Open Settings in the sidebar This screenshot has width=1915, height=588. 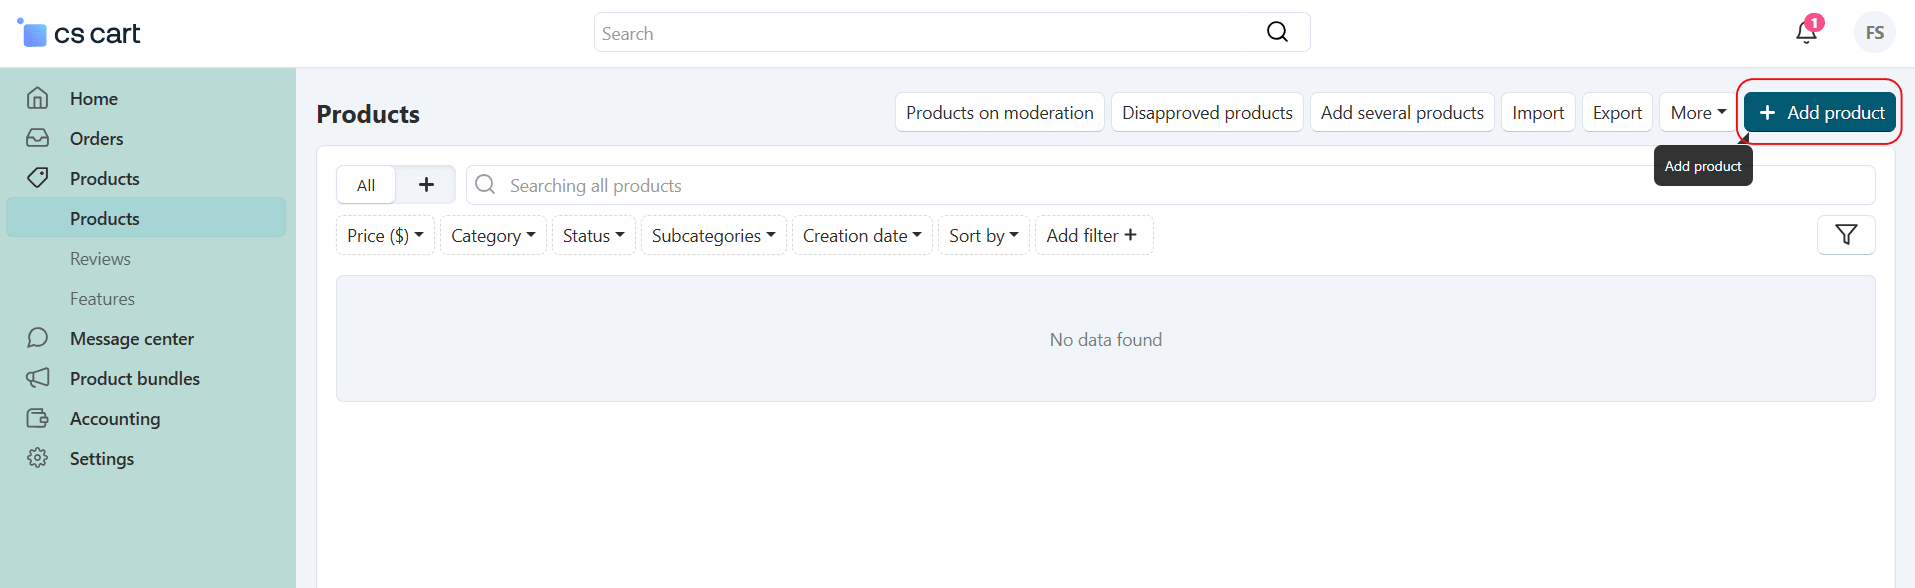[101, 459]
